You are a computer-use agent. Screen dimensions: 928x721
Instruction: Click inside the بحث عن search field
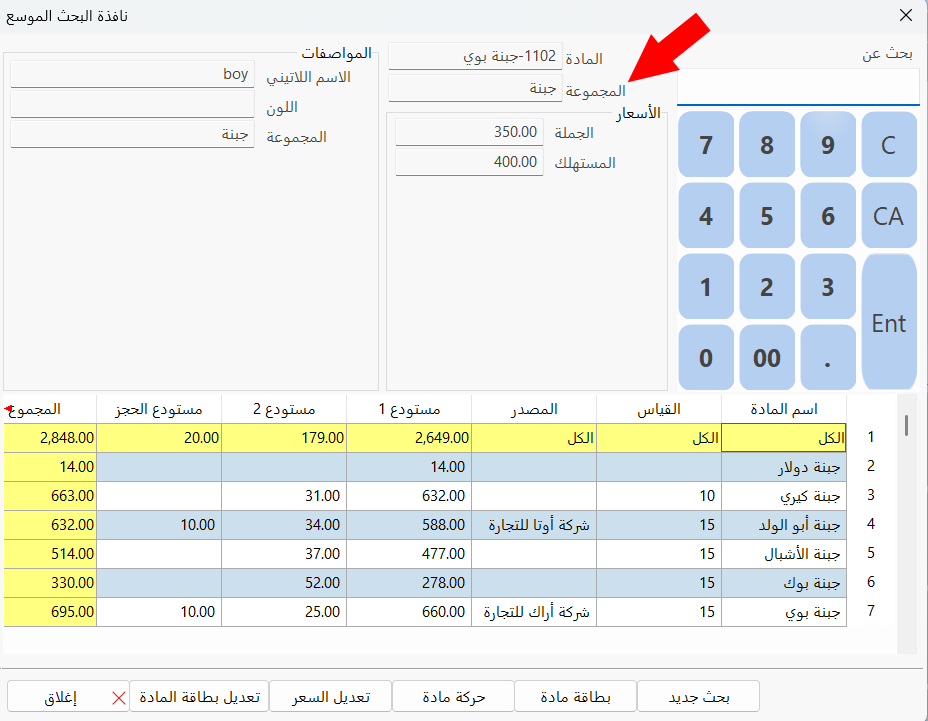click(797, 88)
